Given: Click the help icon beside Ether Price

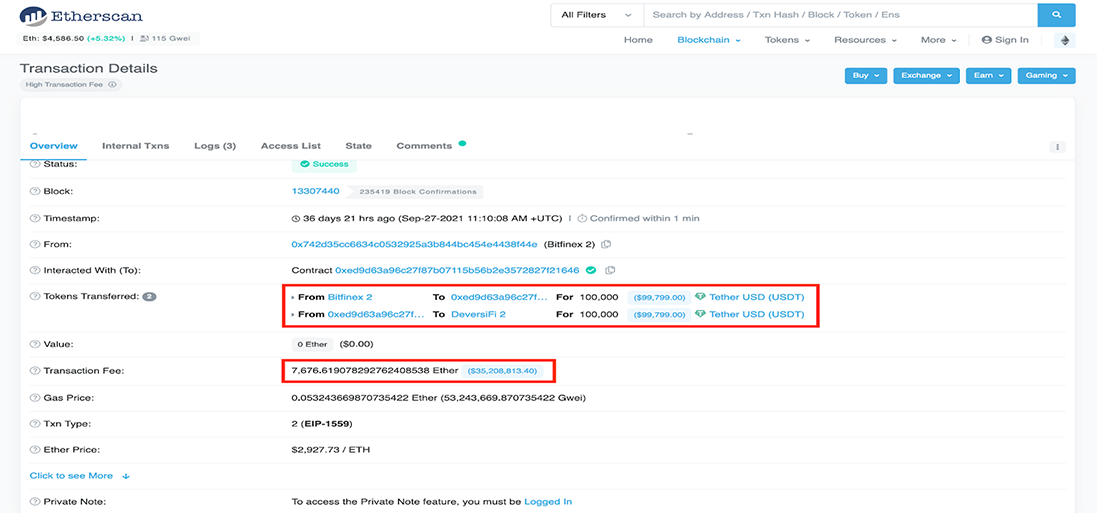Looking at the screenshot, I should coord(34,449).
